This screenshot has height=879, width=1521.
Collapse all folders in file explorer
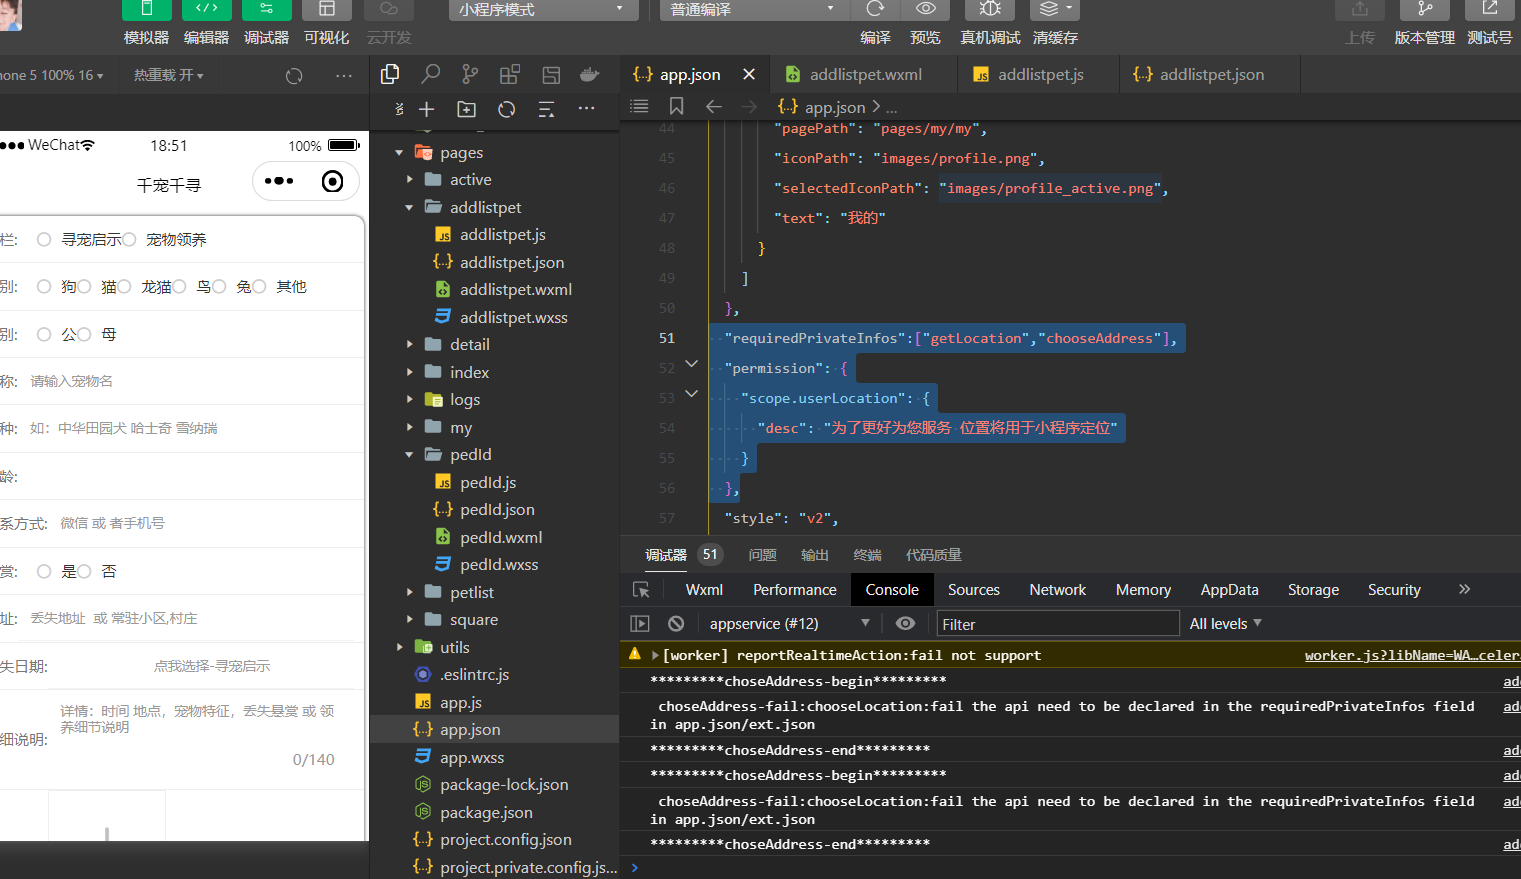pos(546,109)
